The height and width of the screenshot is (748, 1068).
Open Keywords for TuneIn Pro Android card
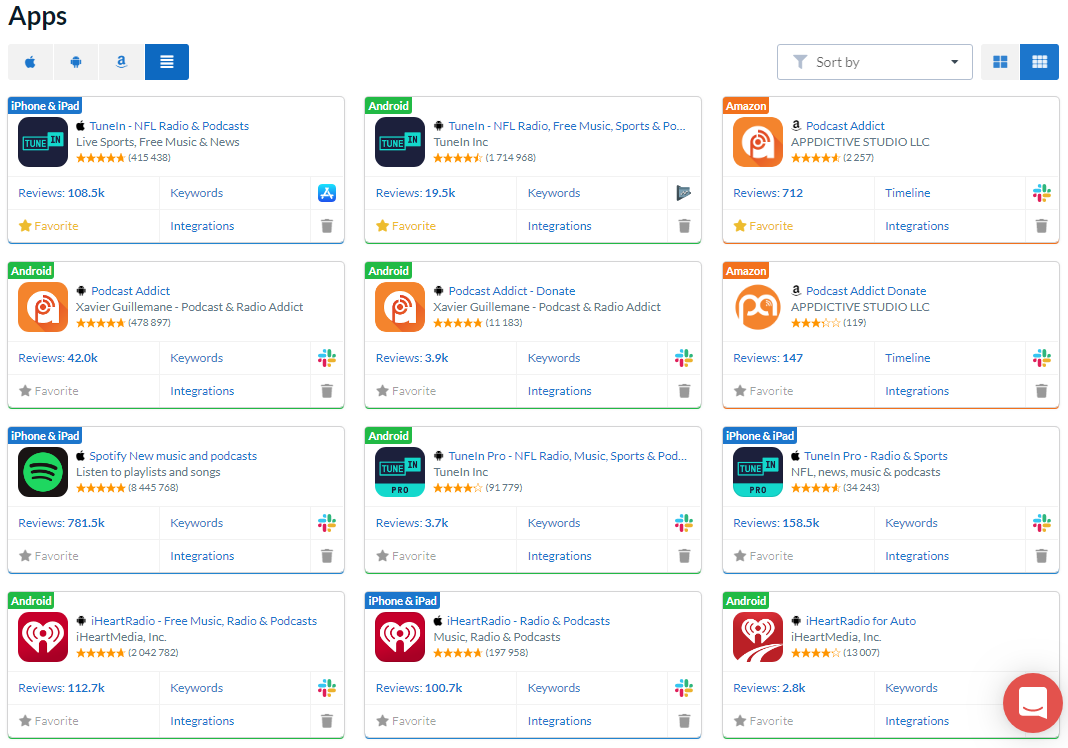click(554, 523)
